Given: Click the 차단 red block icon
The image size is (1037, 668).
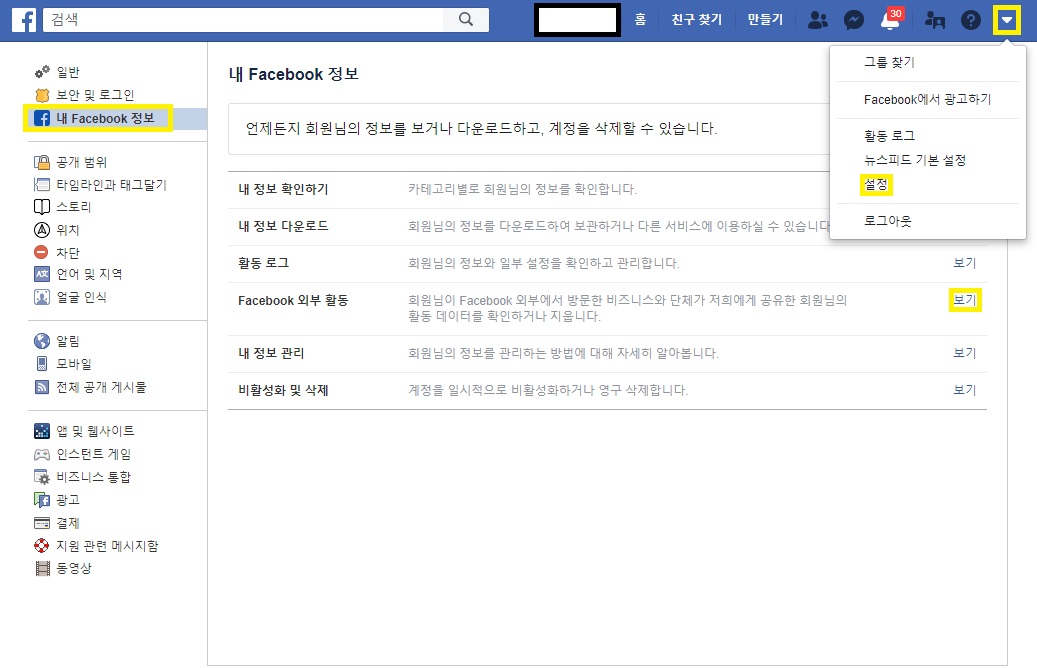Looking at the screenshot, I should [41, 252].
